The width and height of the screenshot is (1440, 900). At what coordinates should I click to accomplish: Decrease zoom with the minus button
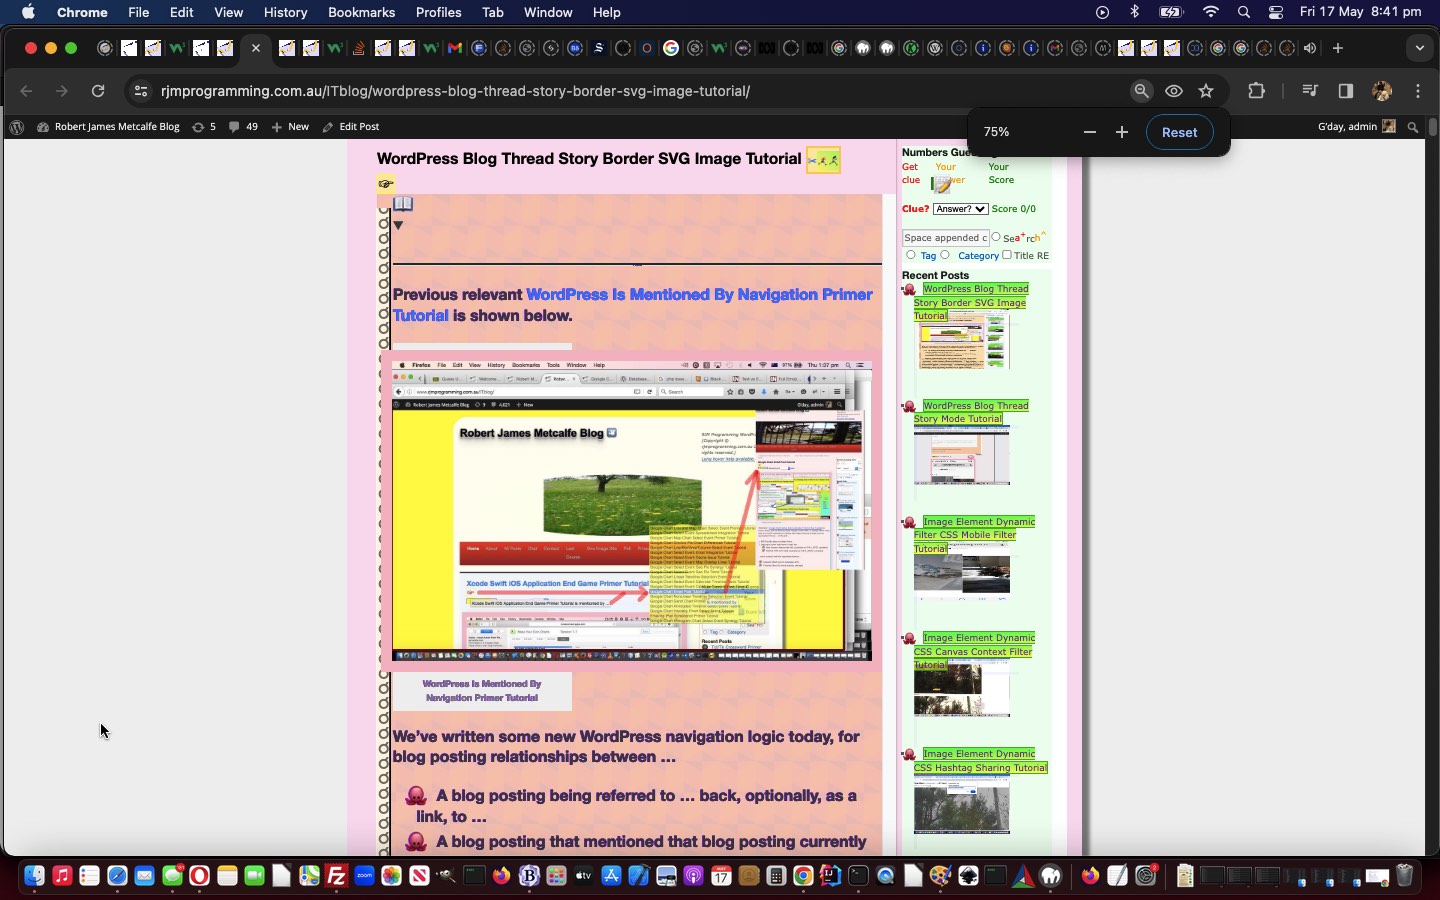coord(1090,132)
